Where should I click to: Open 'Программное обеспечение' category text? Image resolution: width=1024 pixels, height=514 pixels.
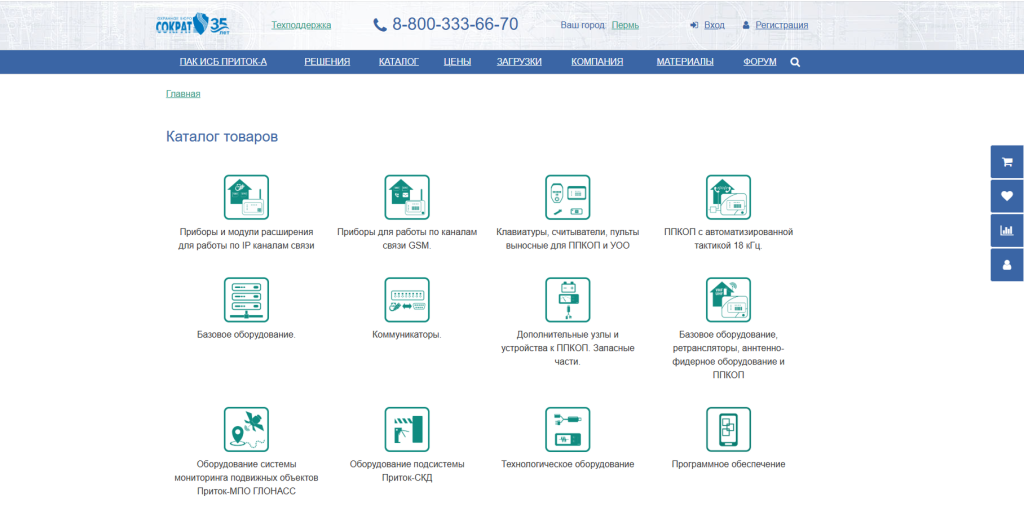[x=728, y=464]
